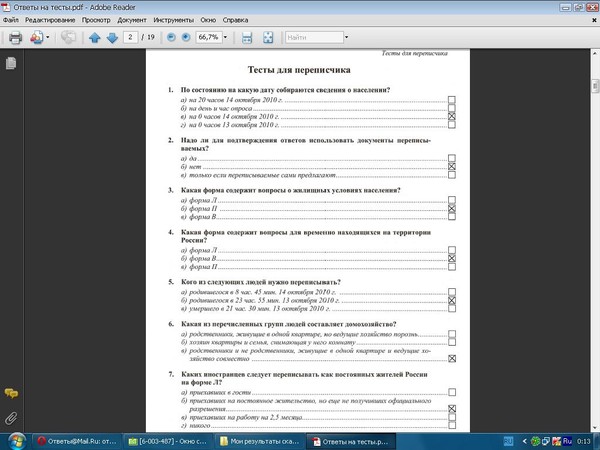The height and width of the screenshot is (450, 600).
Task: Select the fit full page icon
Action: 268,38
